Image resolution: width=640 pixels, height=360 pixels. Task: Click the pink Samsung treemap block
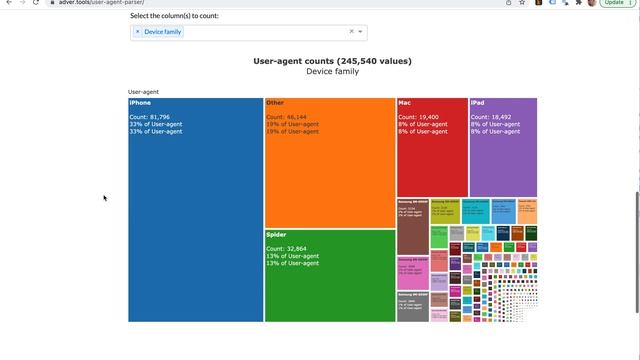pos(413,273)
